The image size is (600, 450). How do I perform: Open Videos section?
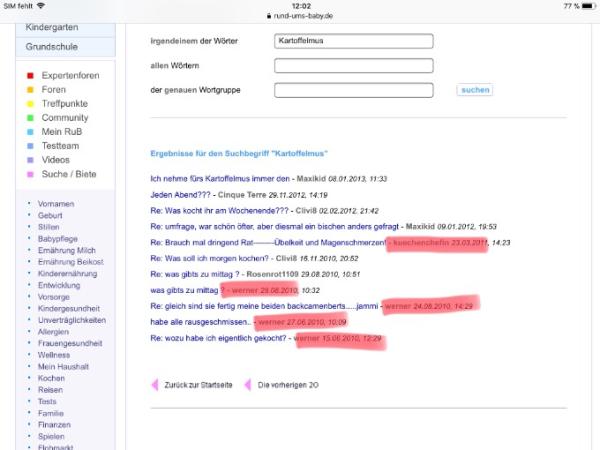[x=55, y=160]
